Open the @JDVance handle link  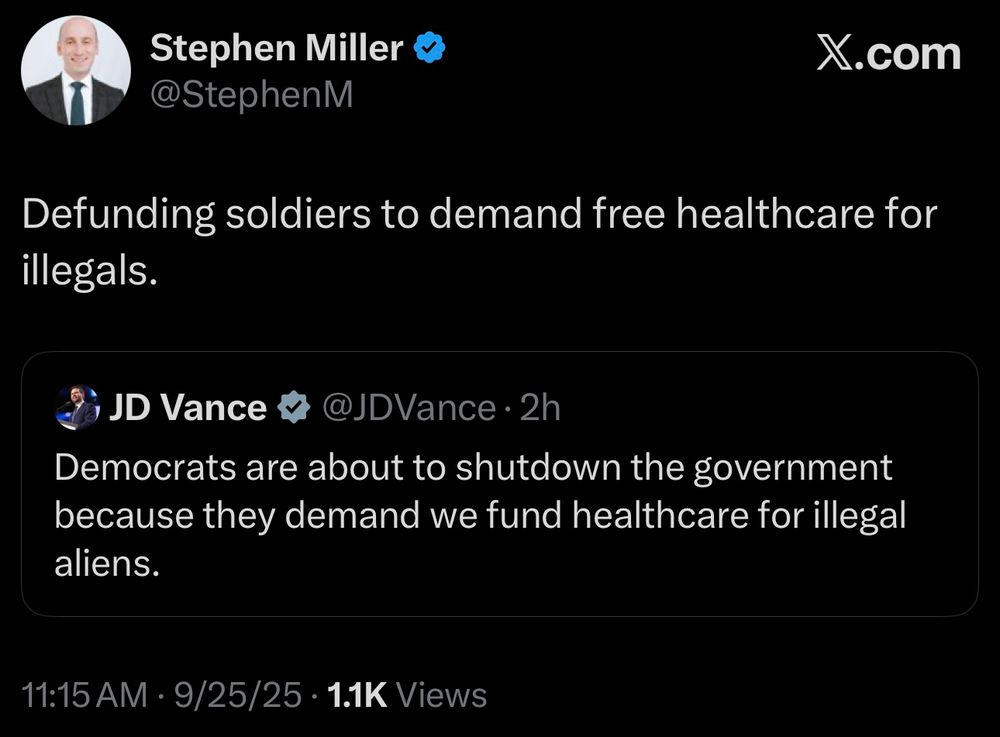click(x=407, y=408)
